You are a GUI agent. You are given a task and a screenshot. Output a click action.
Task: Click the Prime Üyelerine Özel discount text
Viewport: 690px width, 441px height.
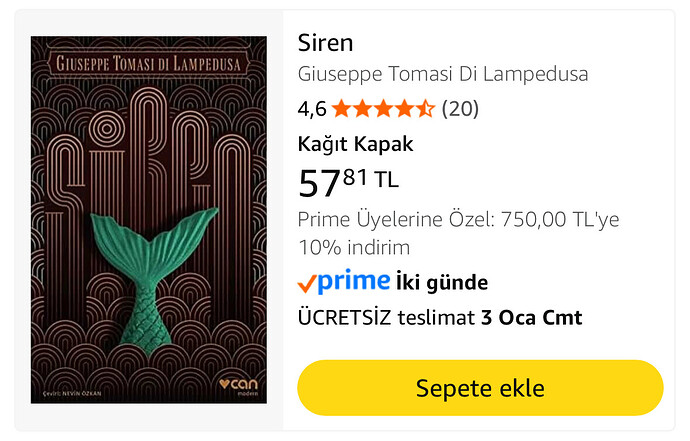click(459, 219)
